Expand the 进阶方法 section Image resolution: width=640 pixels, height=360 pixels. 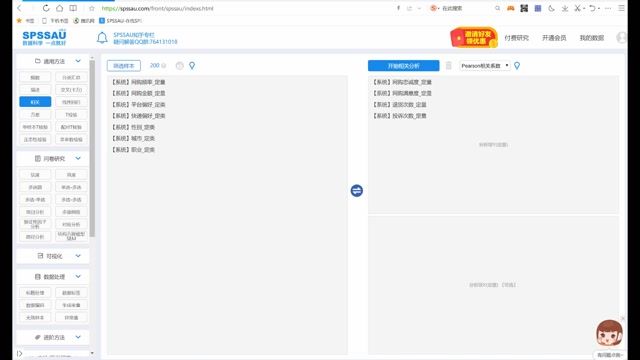click(53, 337)
